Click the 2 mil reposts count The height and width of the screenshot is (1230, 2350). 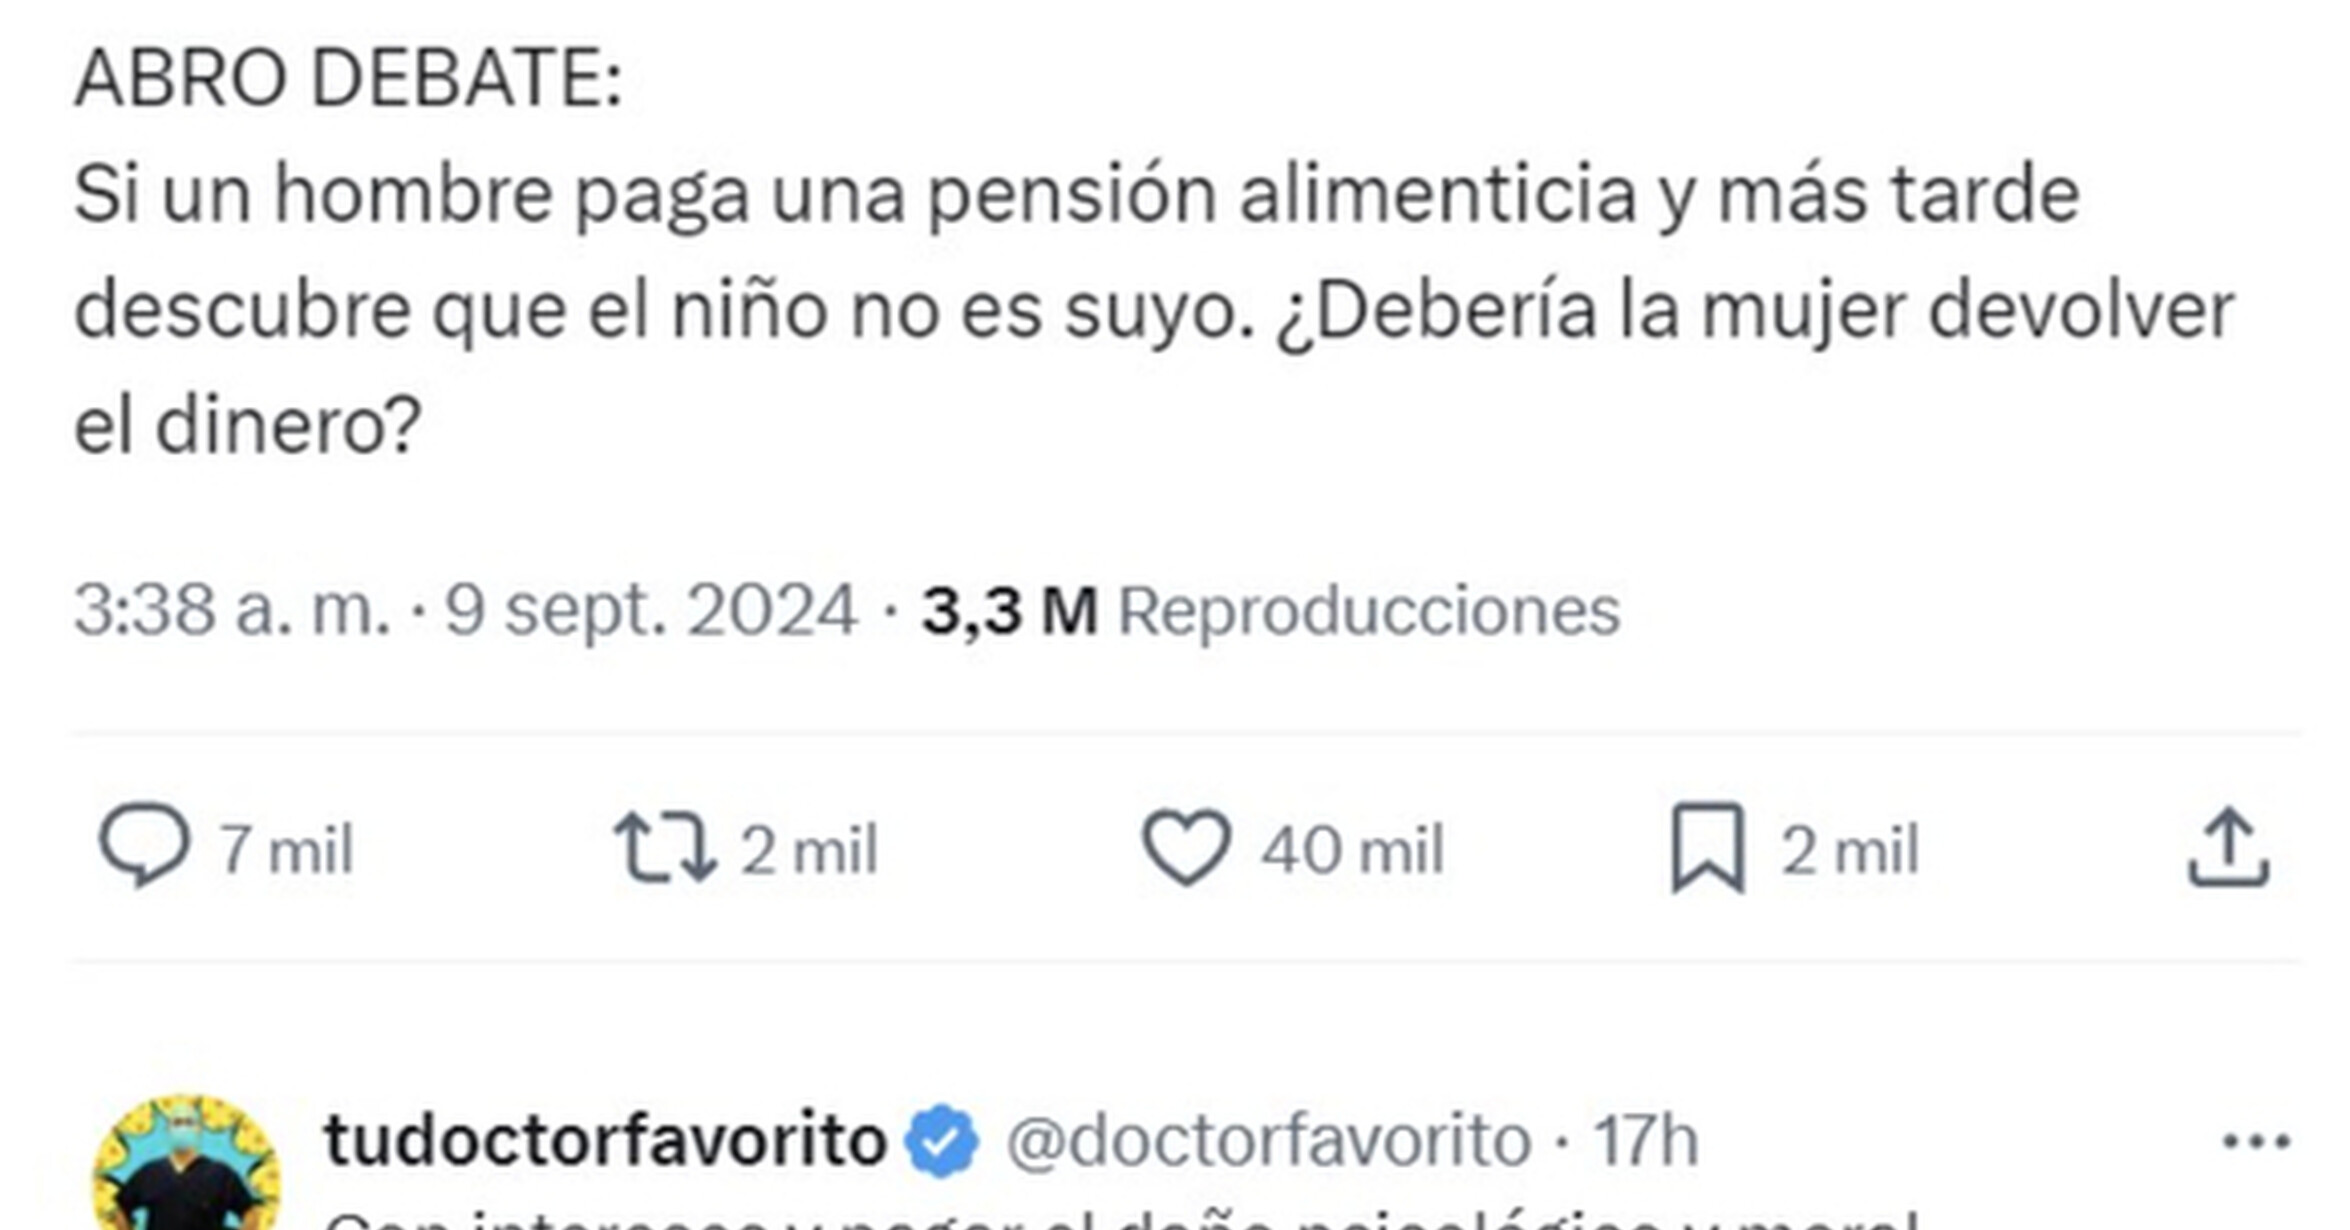(x=809, y=850)
